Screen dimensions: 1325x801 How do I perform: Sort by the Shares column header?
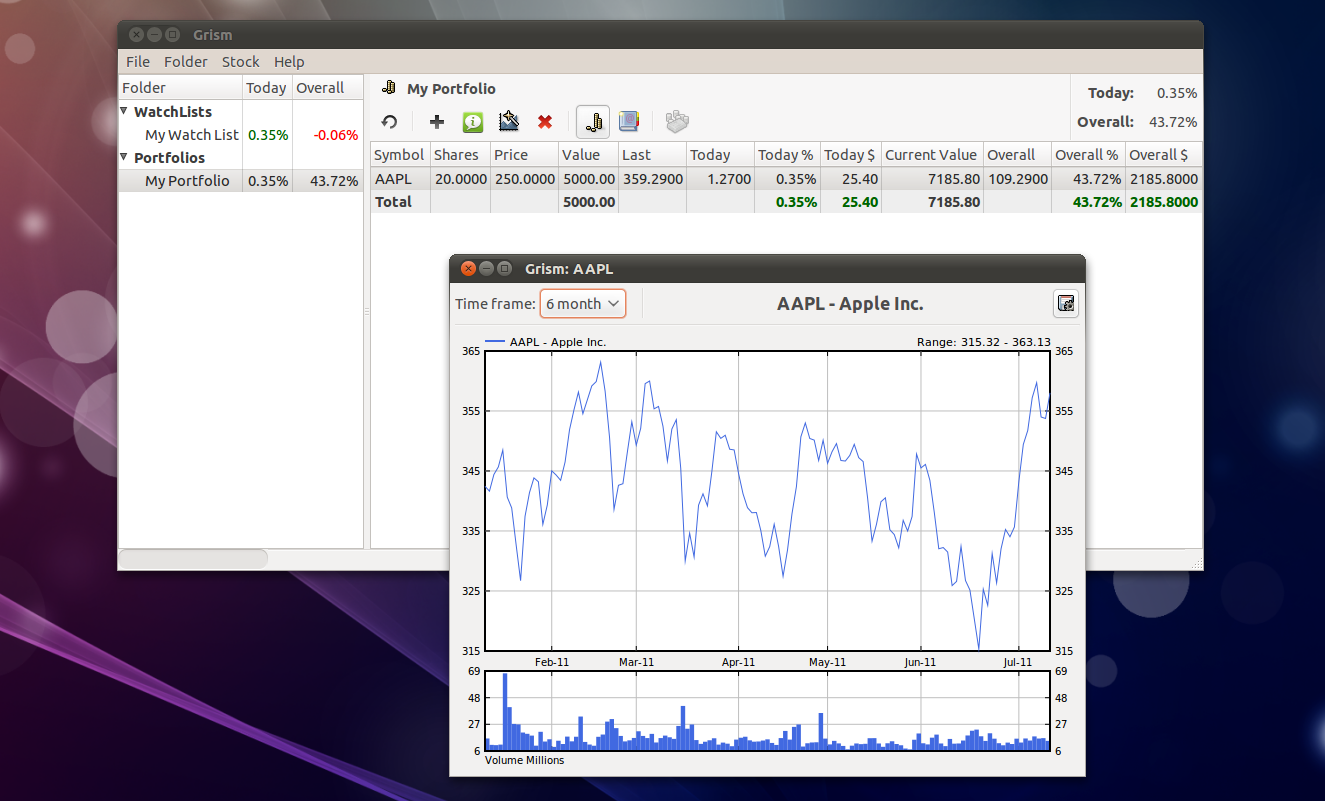click(x=460, y=155)
